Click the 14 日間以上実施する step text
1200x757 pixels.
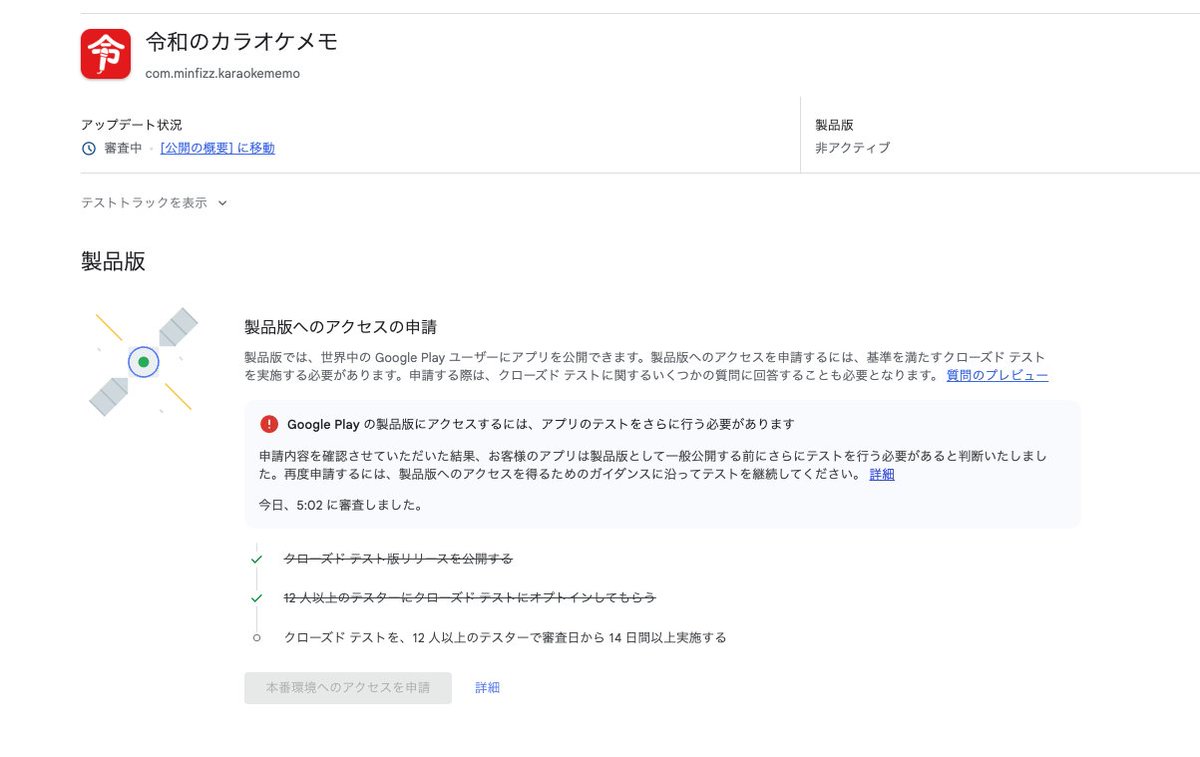pyautogui.click(x=505, y=637)
